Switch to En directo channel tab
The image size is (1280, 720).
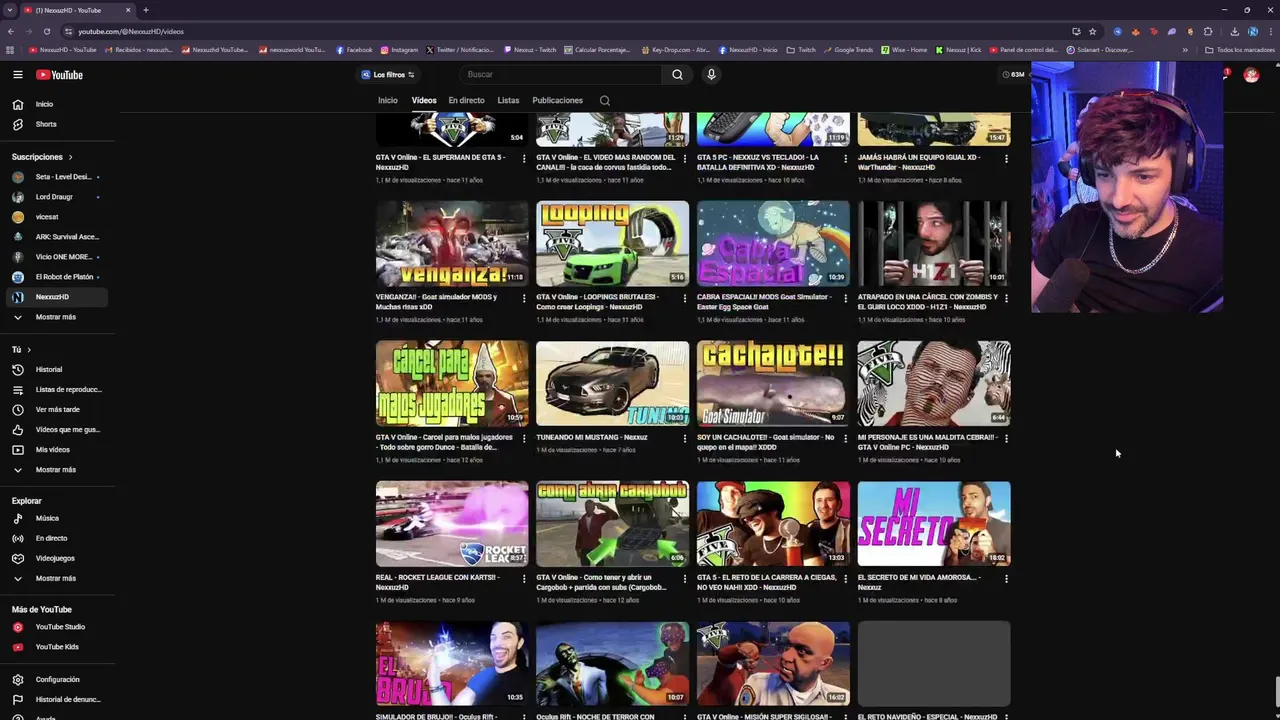pos(466,100)
